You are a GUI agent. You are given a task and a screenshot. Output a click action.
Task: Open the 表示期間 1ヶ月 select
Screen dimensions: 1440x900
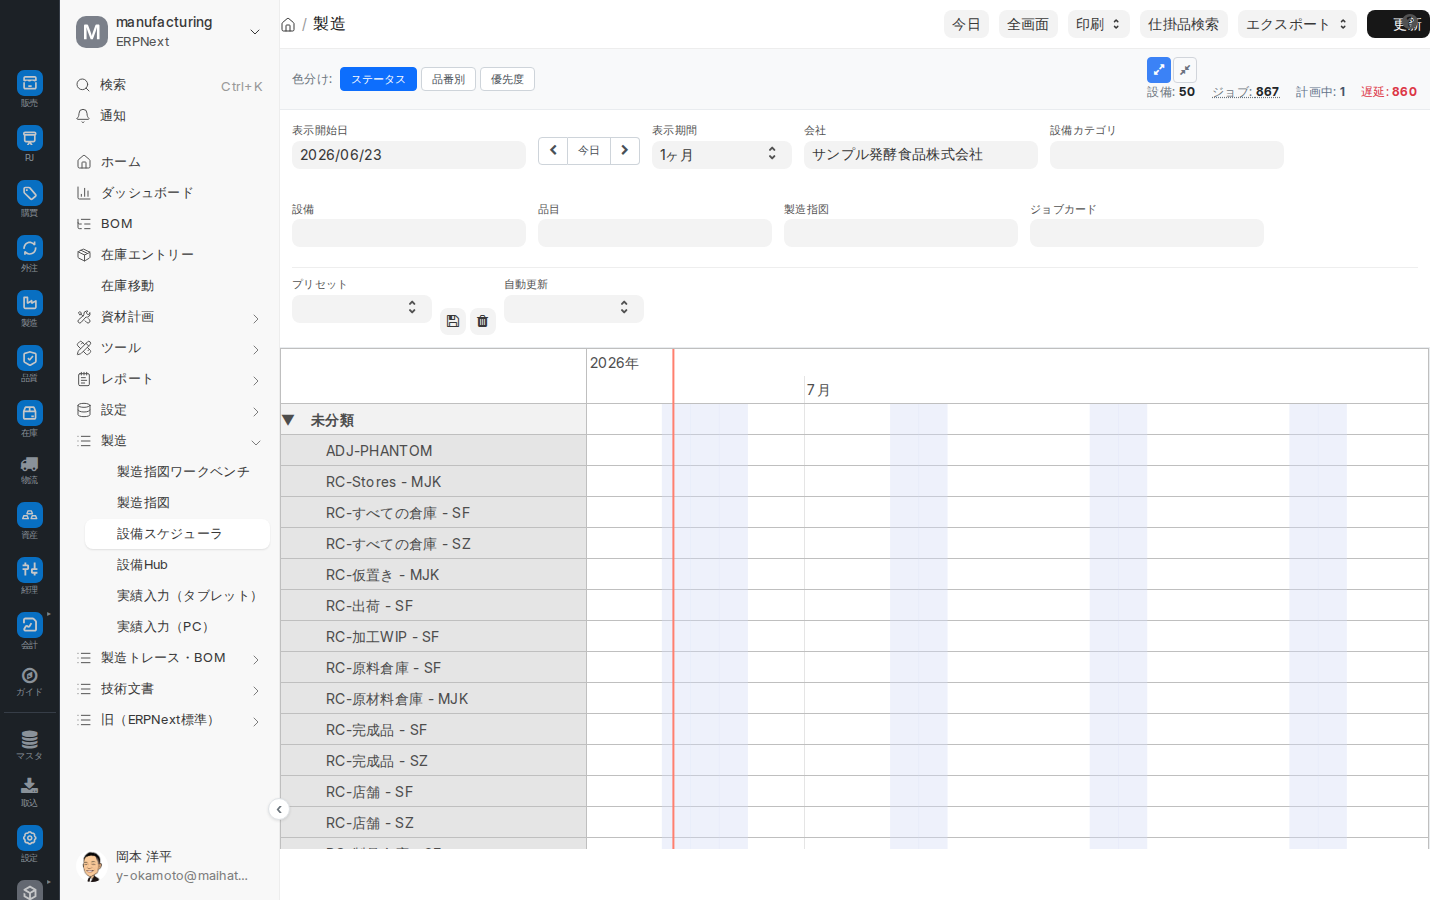coord(722,155)
